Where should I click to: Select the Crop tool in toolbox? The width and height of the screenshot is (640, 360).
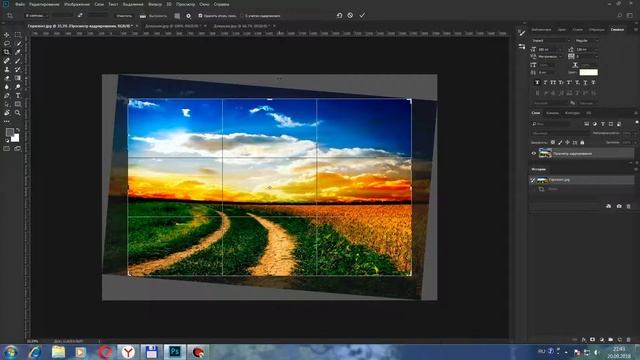[x=7, y=52]
